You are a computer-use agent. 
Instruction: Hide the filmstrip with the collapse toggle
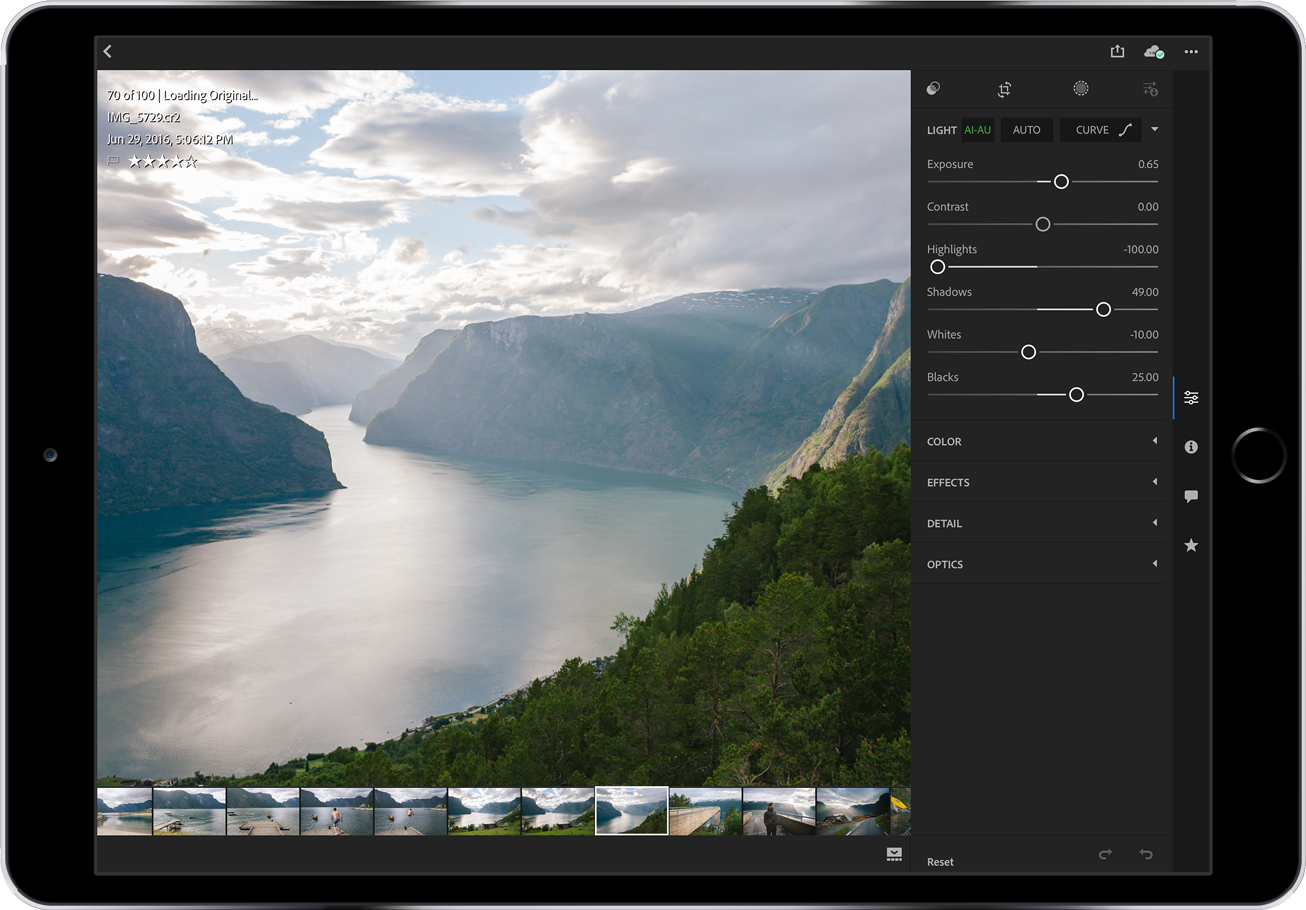(x=893, y=854)
